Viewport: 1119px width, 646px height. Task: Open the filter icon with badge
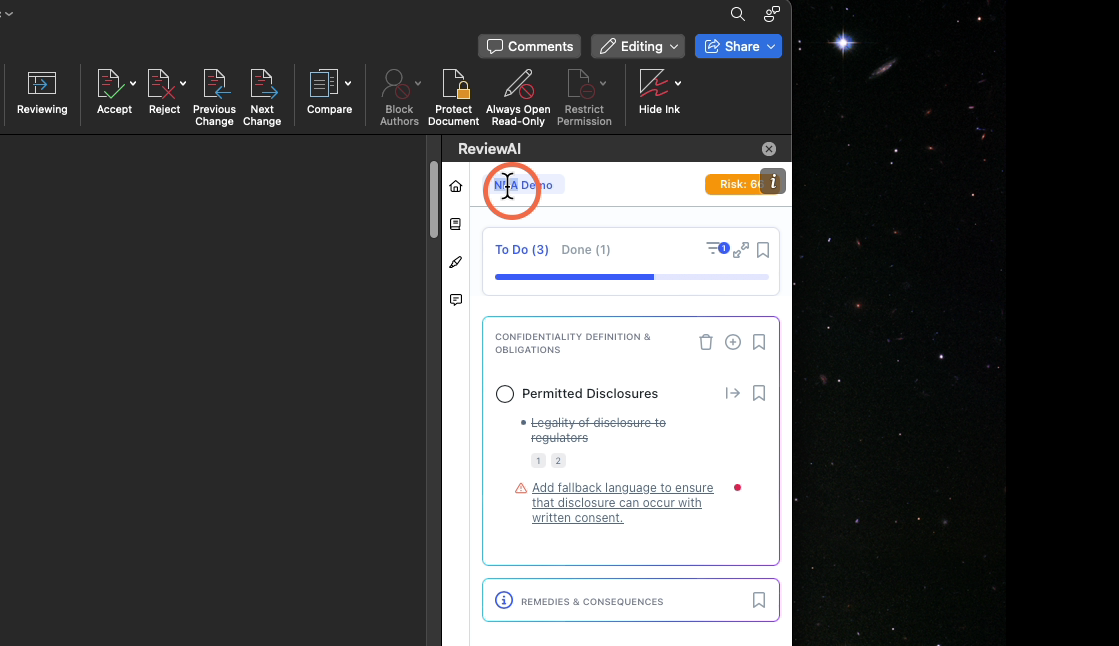[717, 248]
